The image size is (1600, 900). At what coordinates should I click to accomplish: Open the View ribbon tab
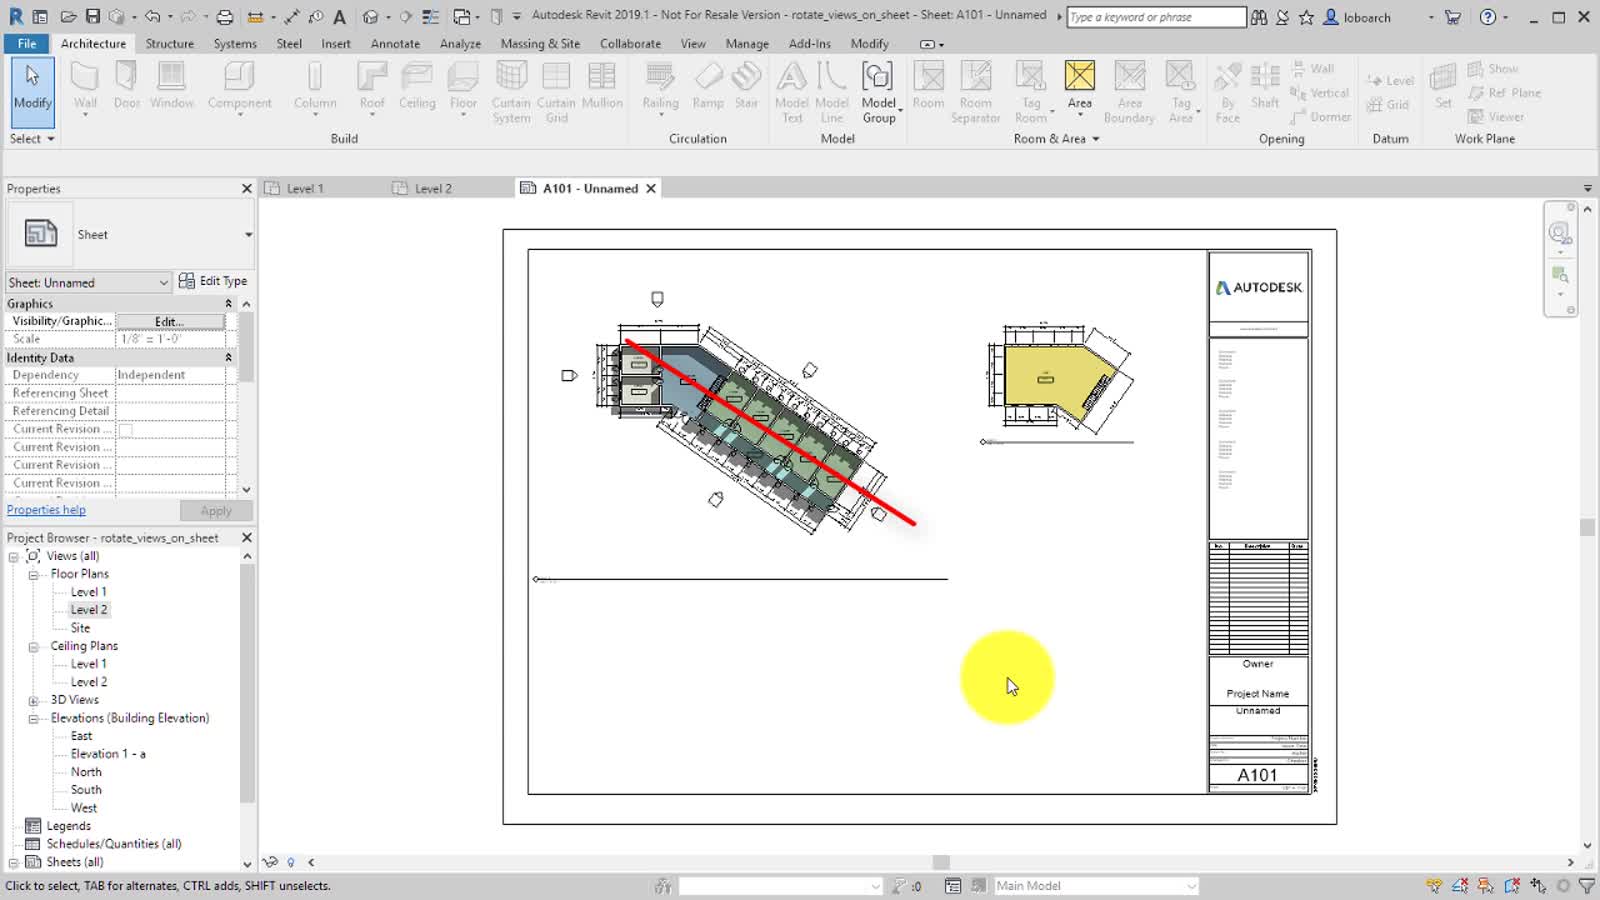693,43
